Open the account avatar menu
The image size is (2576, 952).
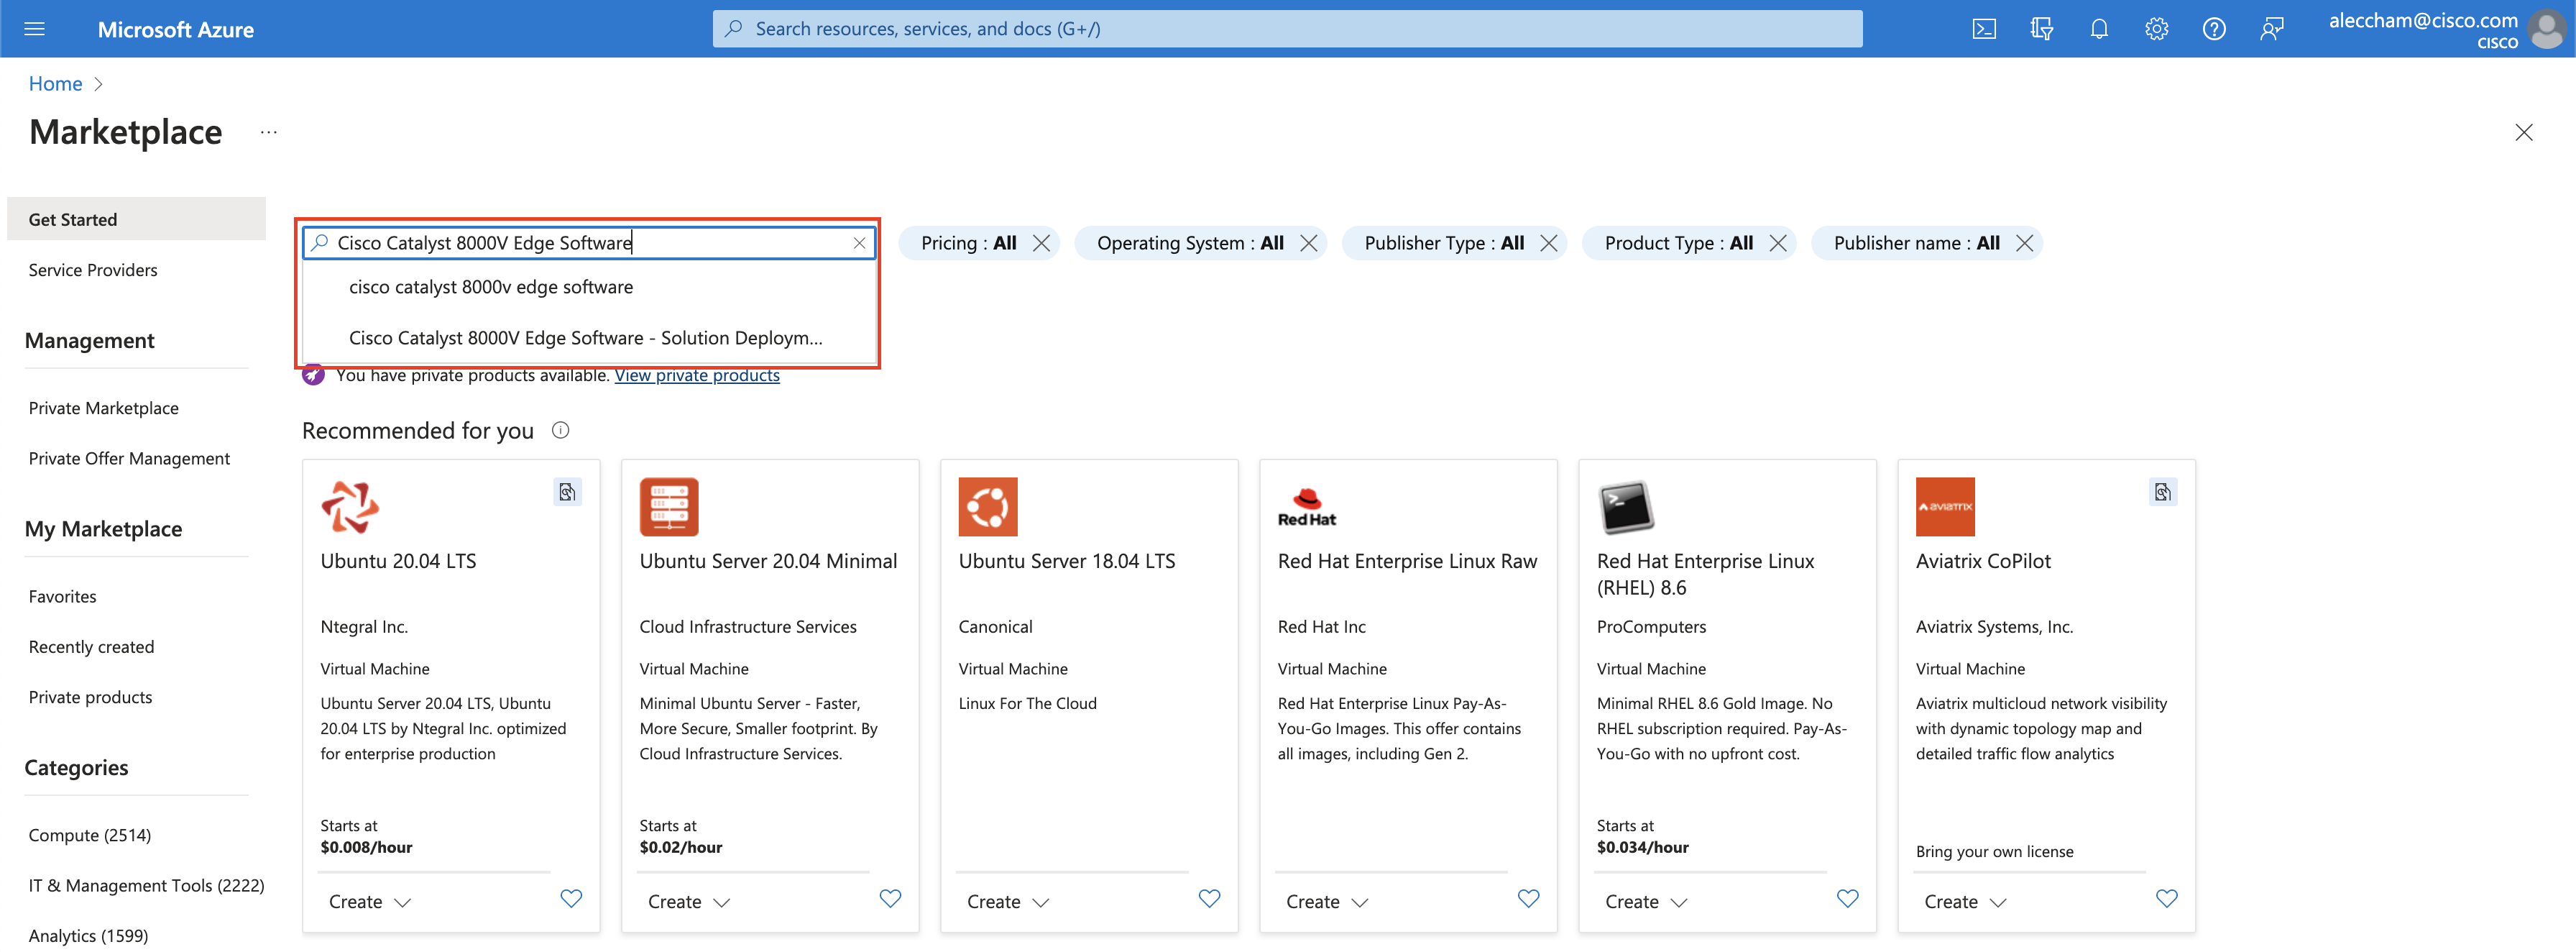click(x=2546, y=29)
